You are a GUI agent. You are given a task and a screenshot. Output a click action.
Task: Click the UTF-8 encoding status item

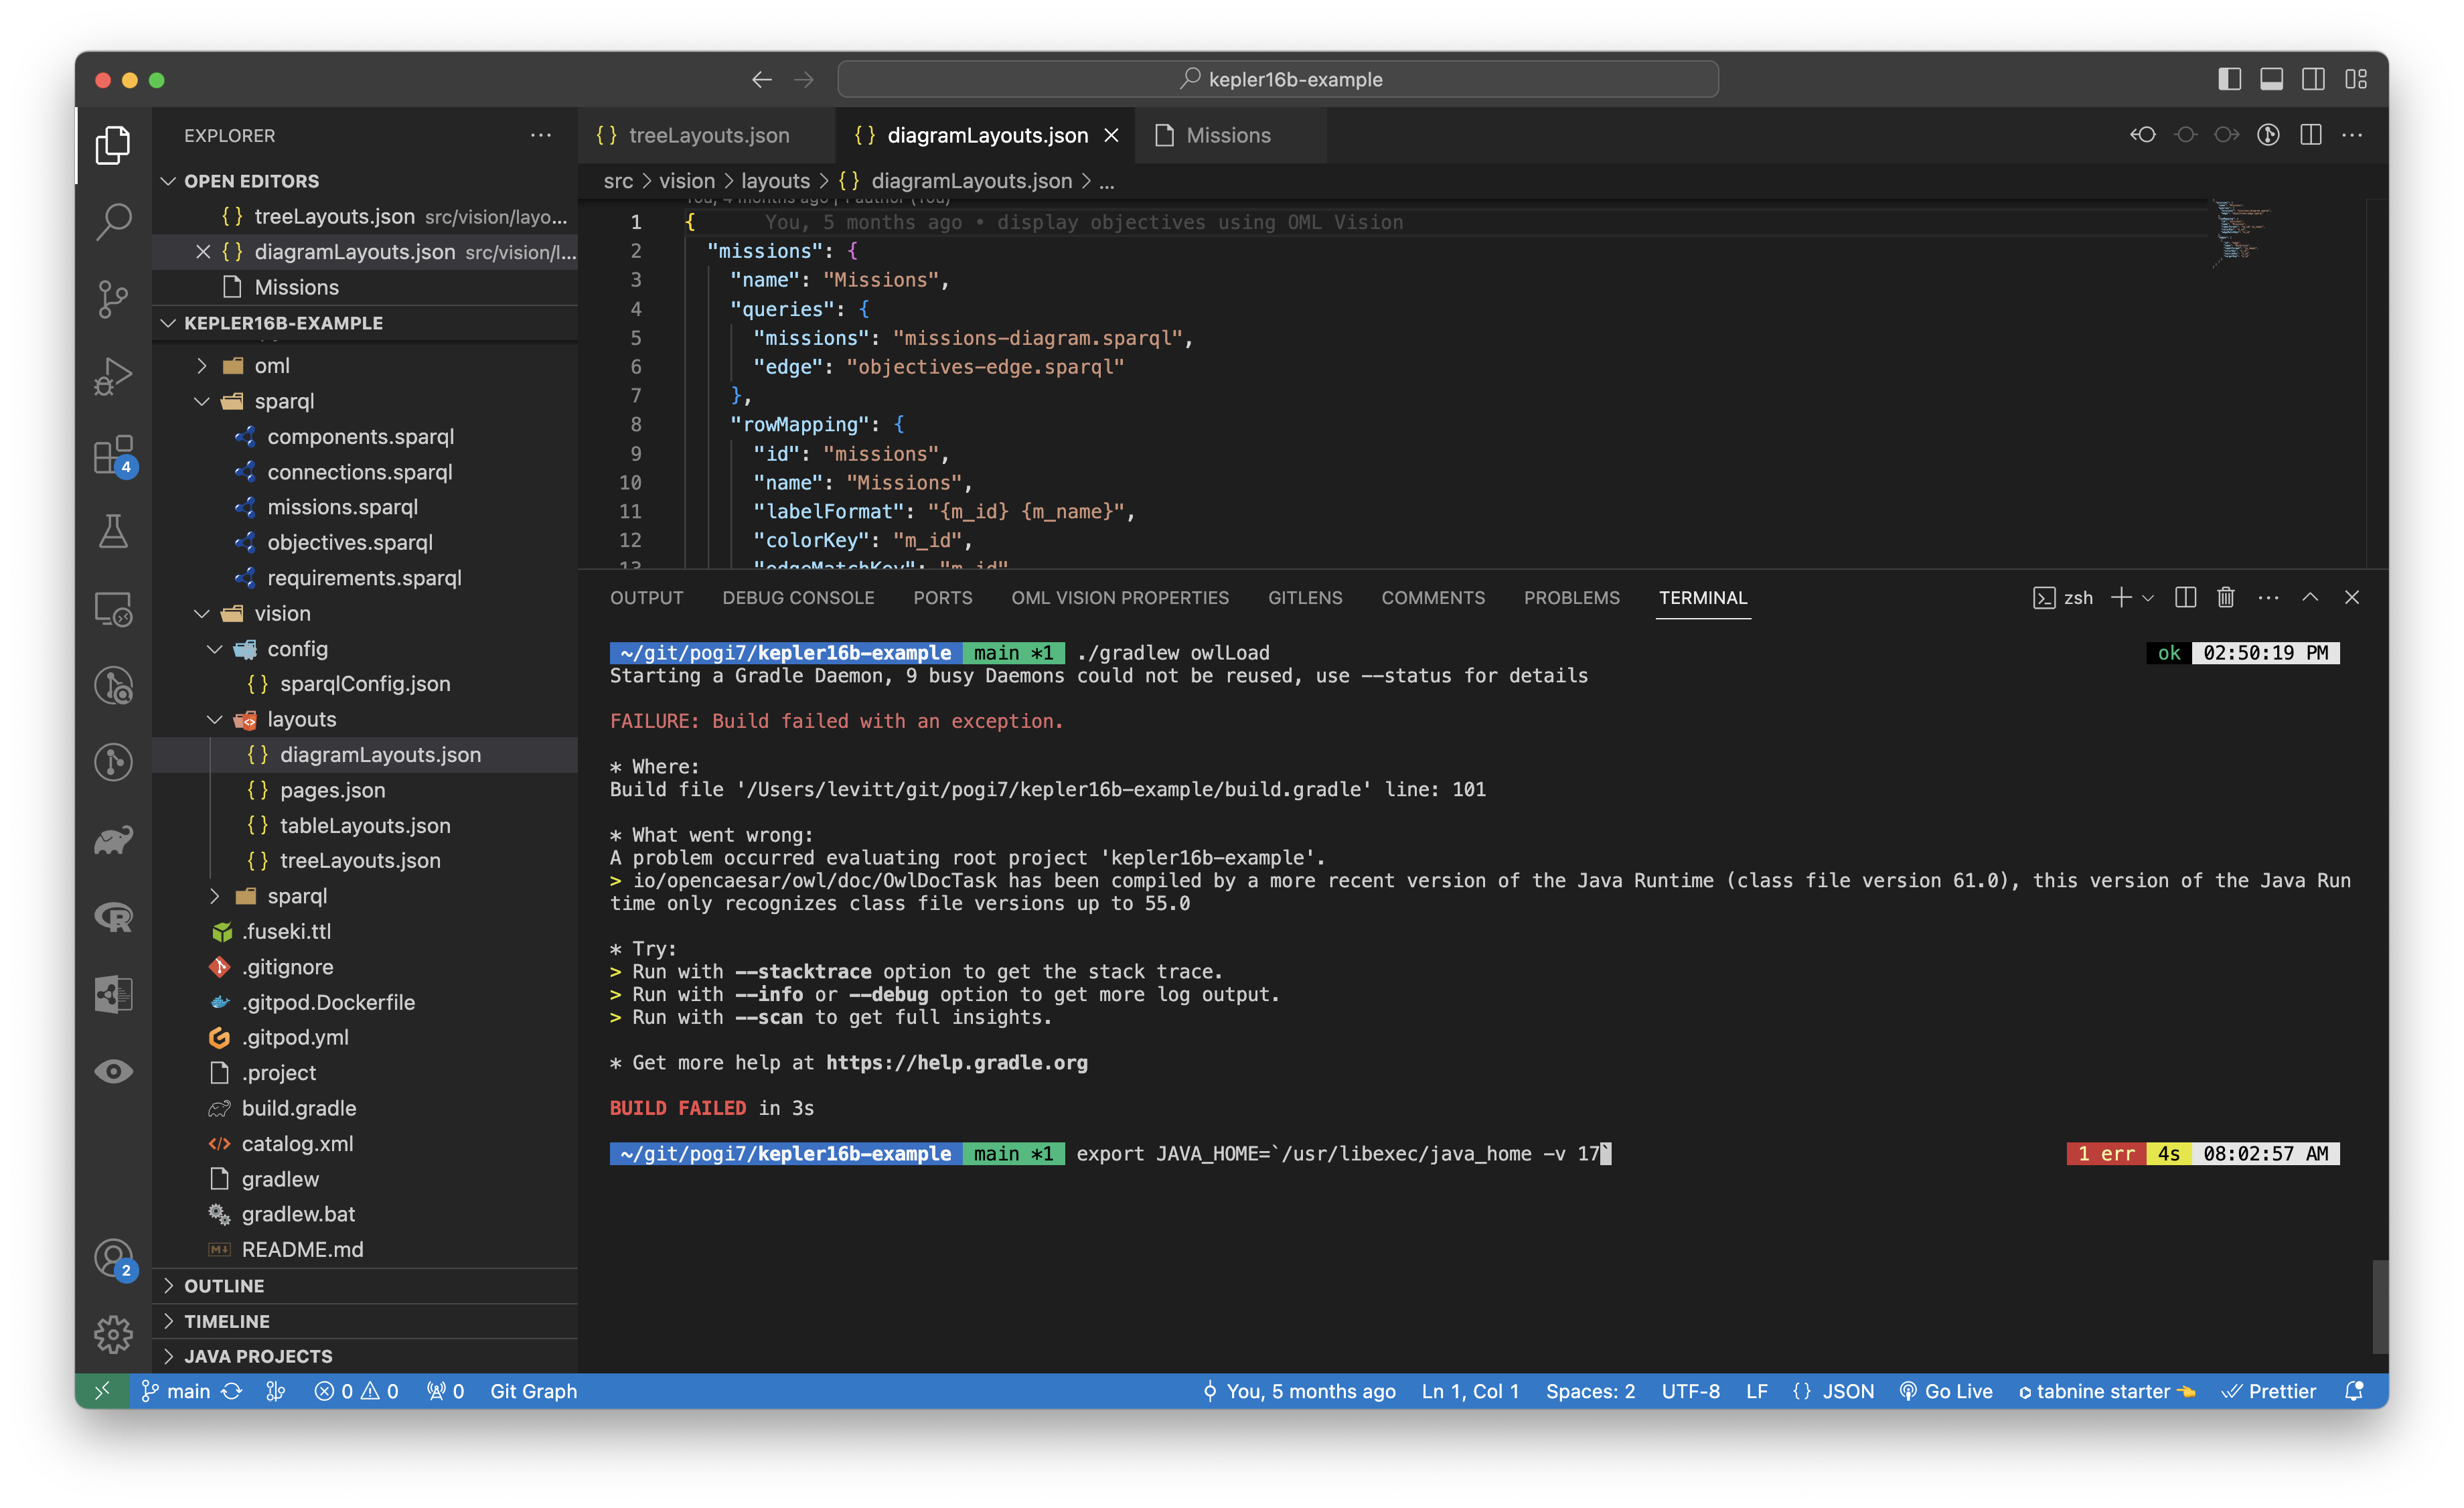(x=1690, y=1391)
